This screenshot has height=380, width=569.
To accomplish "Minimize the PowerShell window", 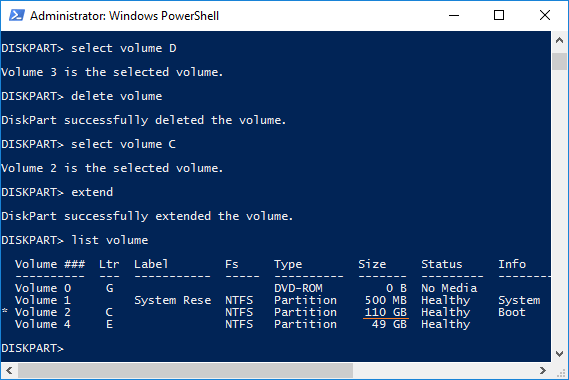I will point(454,15).
